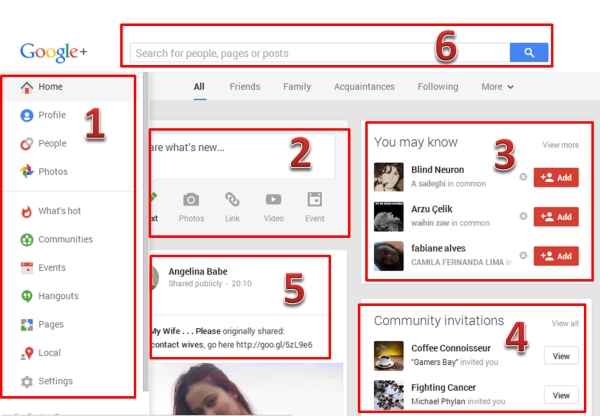Open the Acquaintances tab
This screenshot has height=416, width=600.
click(364, 87)
